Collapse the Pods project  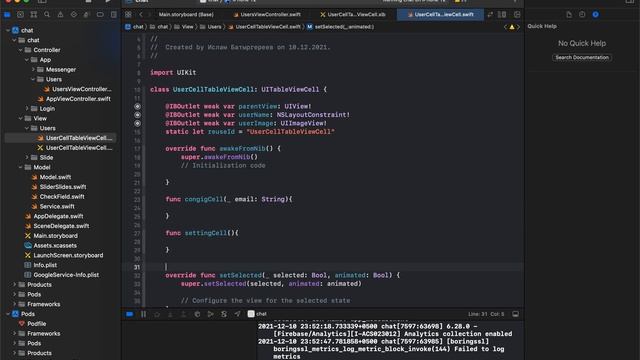point(8,314)
